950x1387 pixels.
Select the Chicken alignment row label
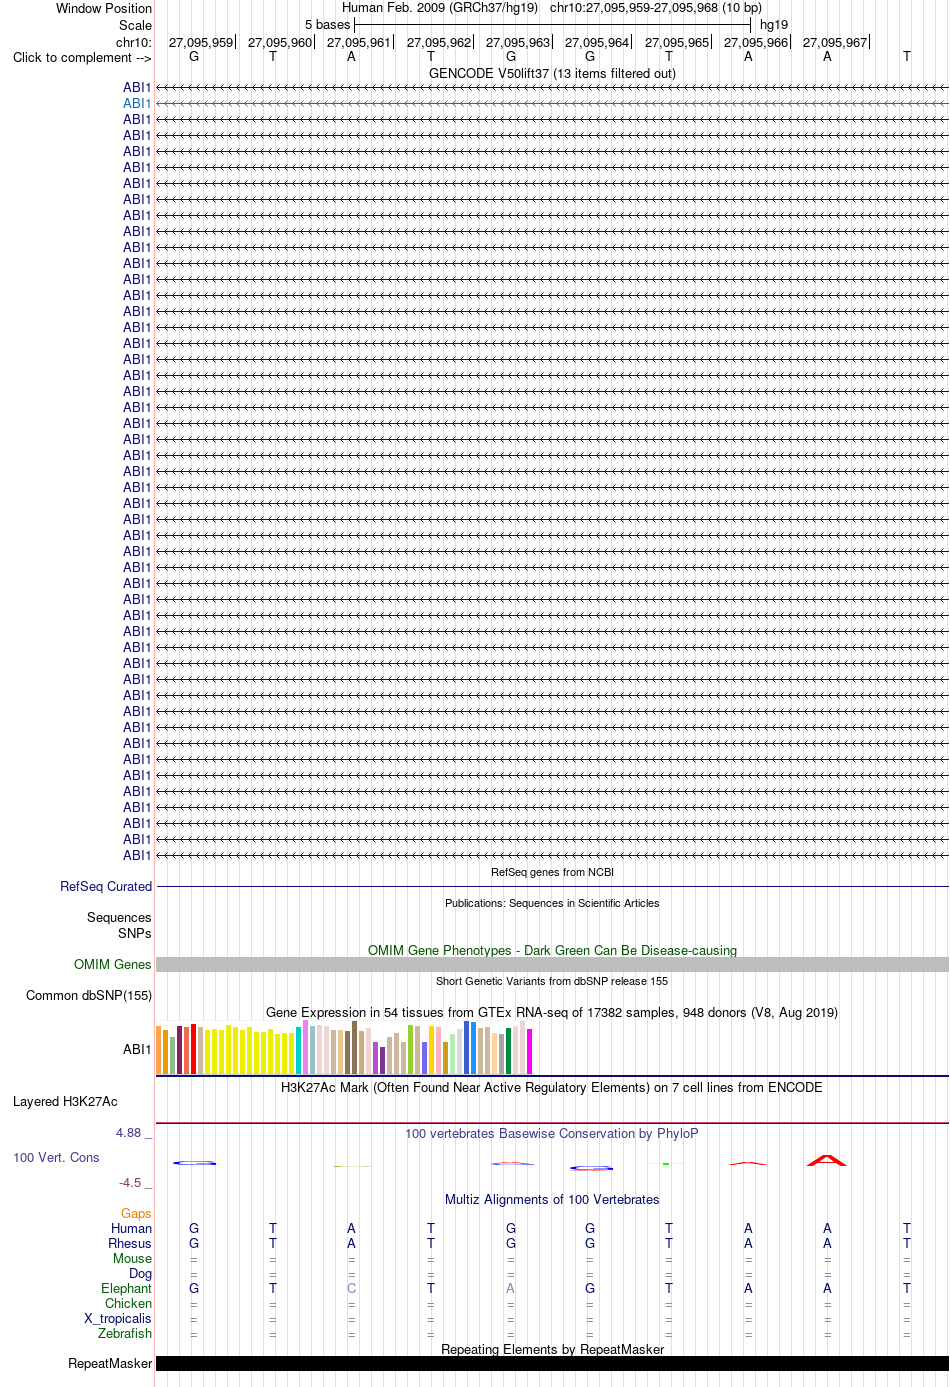(x=129, y=1303)
